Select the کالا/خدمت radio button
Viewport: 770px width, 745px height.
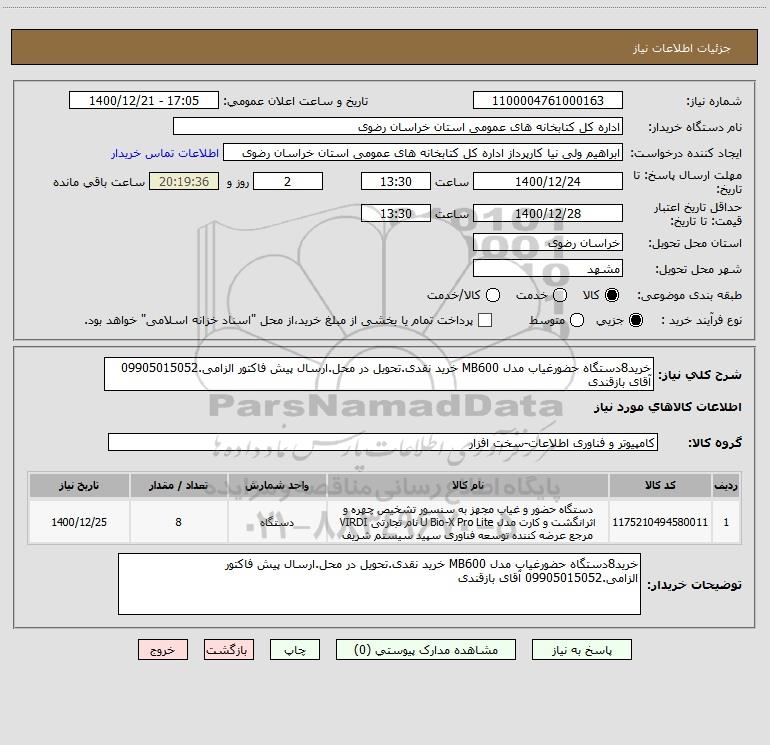(x=493, y=295)
